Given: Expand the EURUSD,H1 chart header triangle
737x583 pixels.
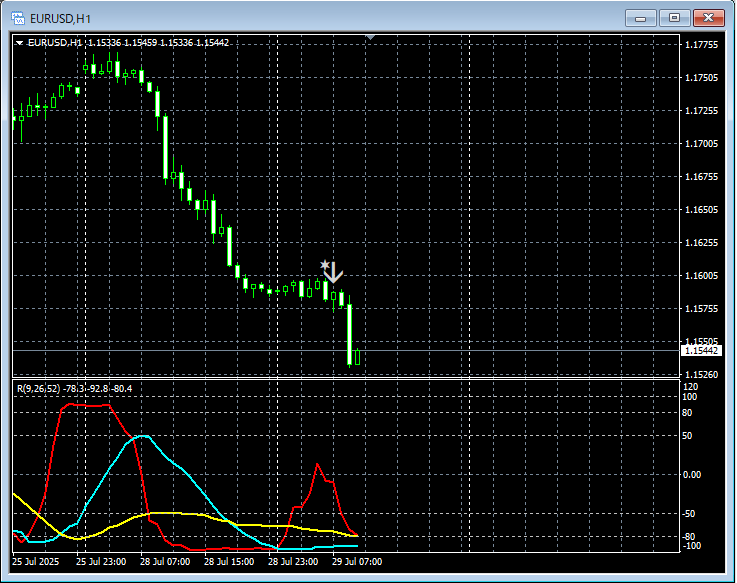Looking at the screenshot, I should 19,43.
